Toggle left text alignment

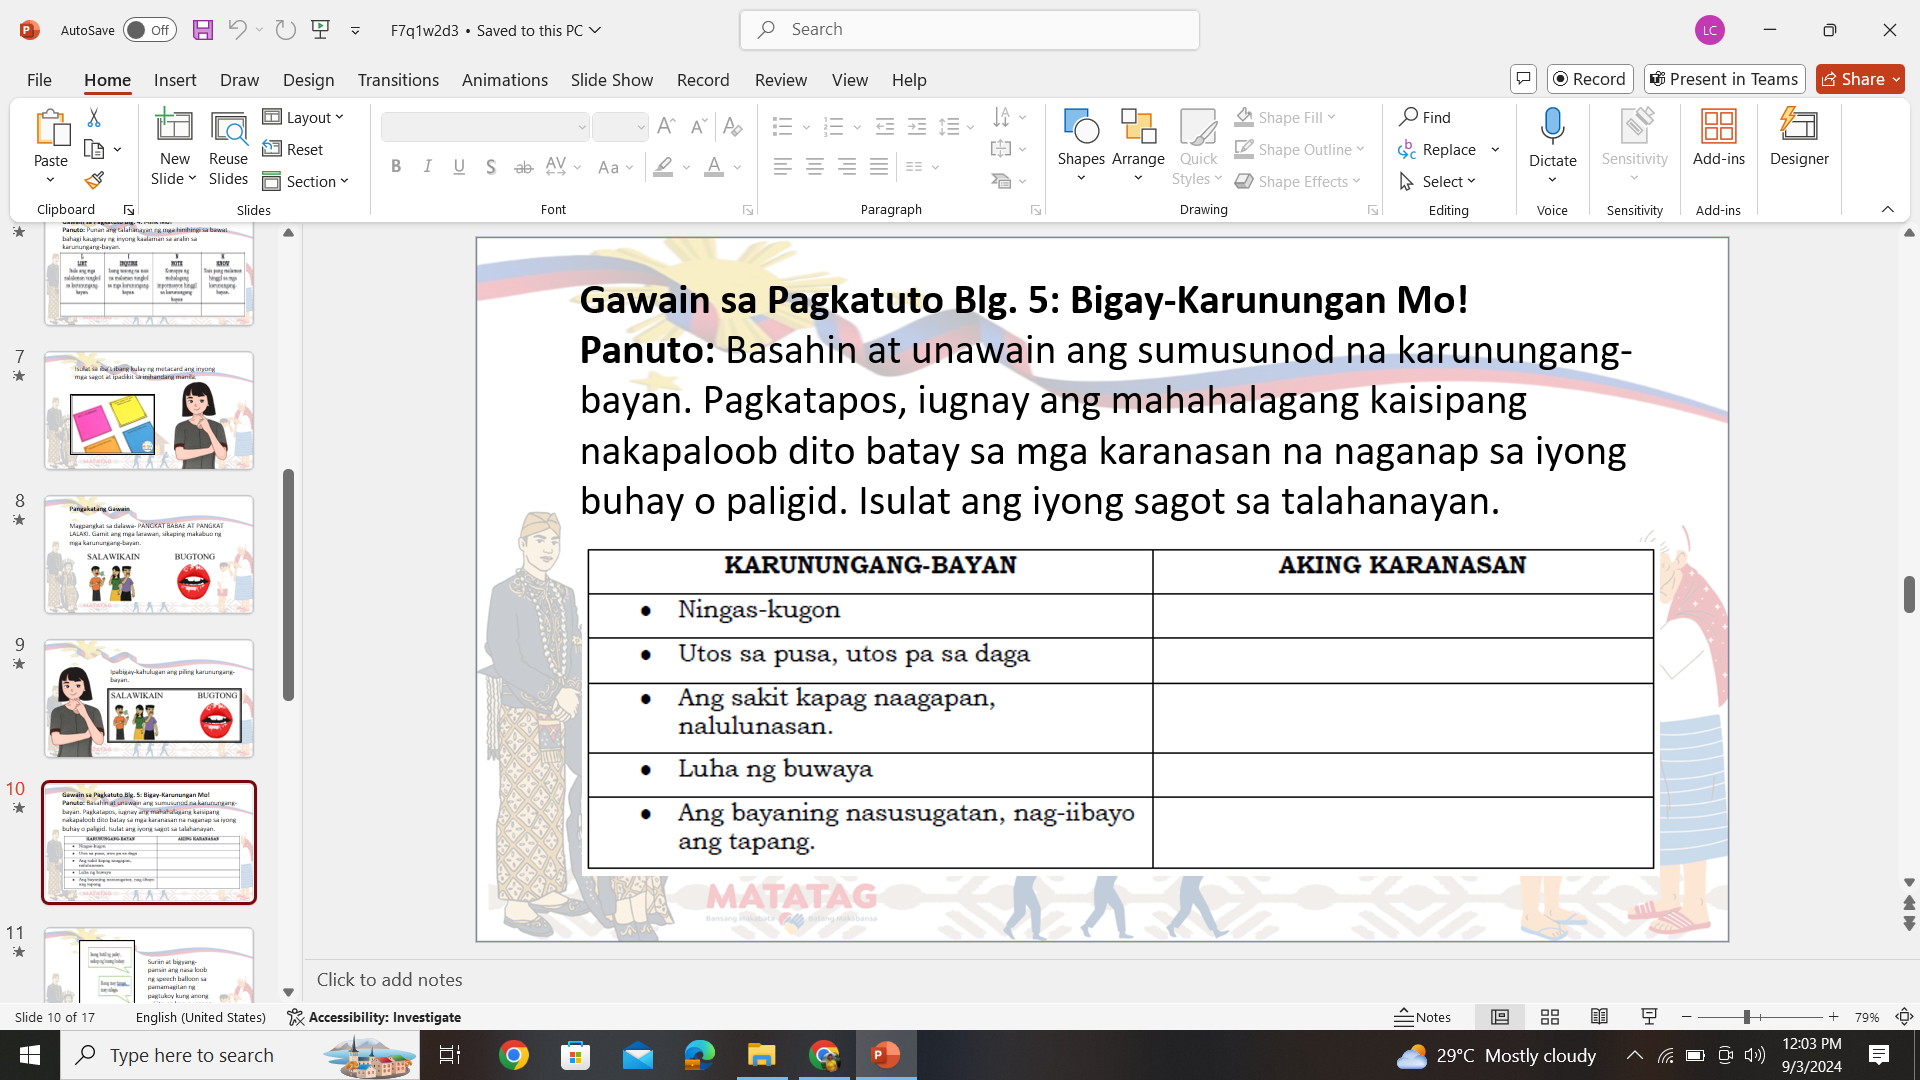coord(783,167)
